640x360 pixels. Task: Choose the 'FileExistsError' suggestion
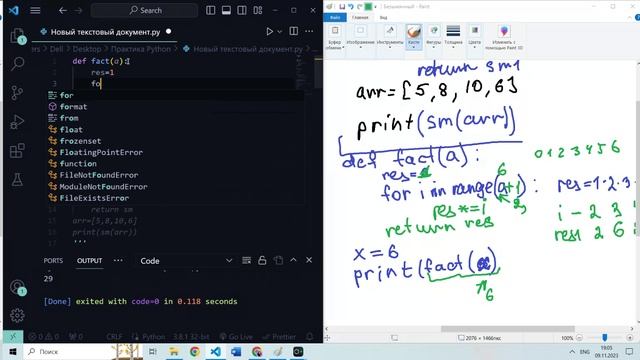point(176,198)
